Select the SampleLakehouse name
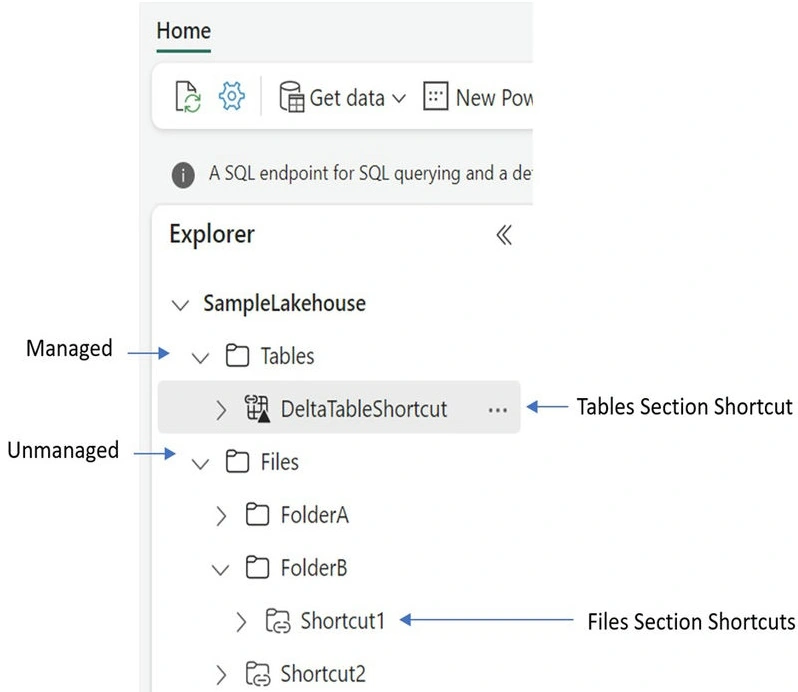798x692 pixels. (x=284, y=303)
